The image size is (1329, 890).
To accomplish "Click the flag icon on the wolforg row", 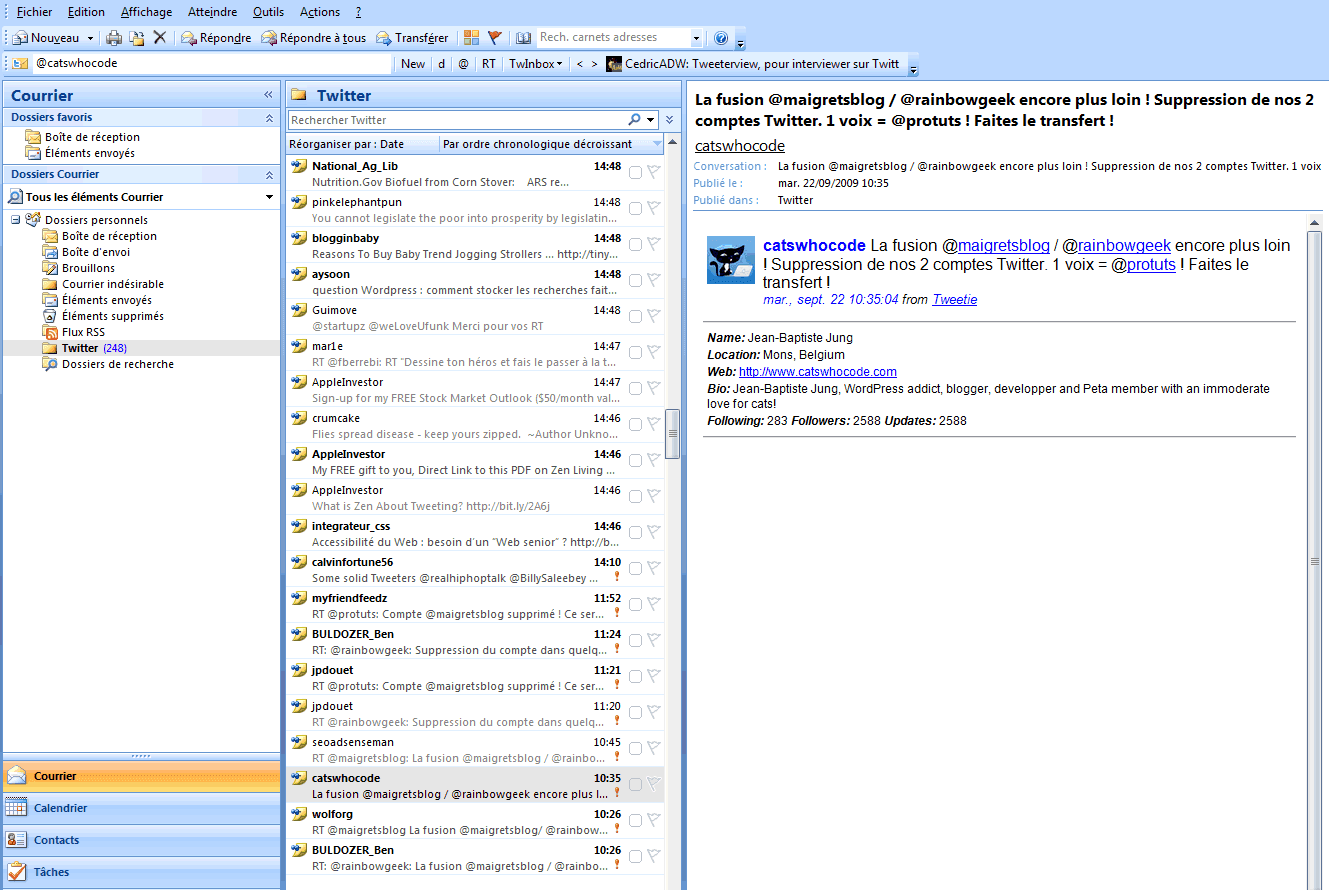I will click(653, 820).
